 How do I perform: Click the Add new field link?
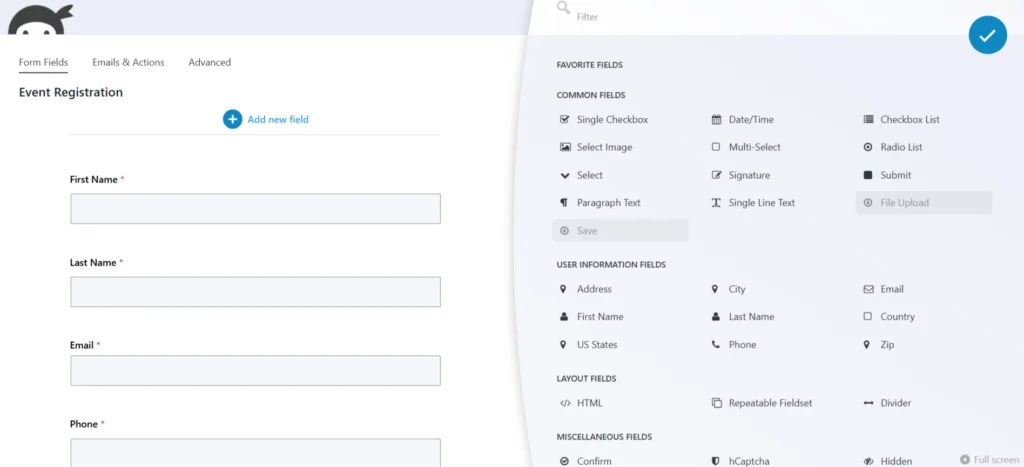click(x=278, y=120)
